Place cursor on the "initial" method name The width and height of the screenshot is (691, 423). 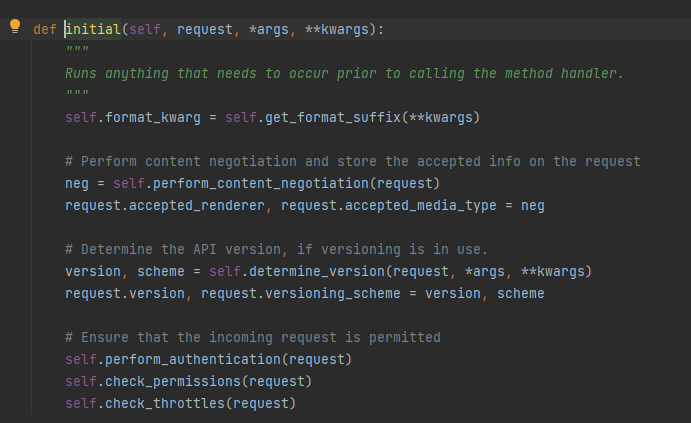pos(93,29)
